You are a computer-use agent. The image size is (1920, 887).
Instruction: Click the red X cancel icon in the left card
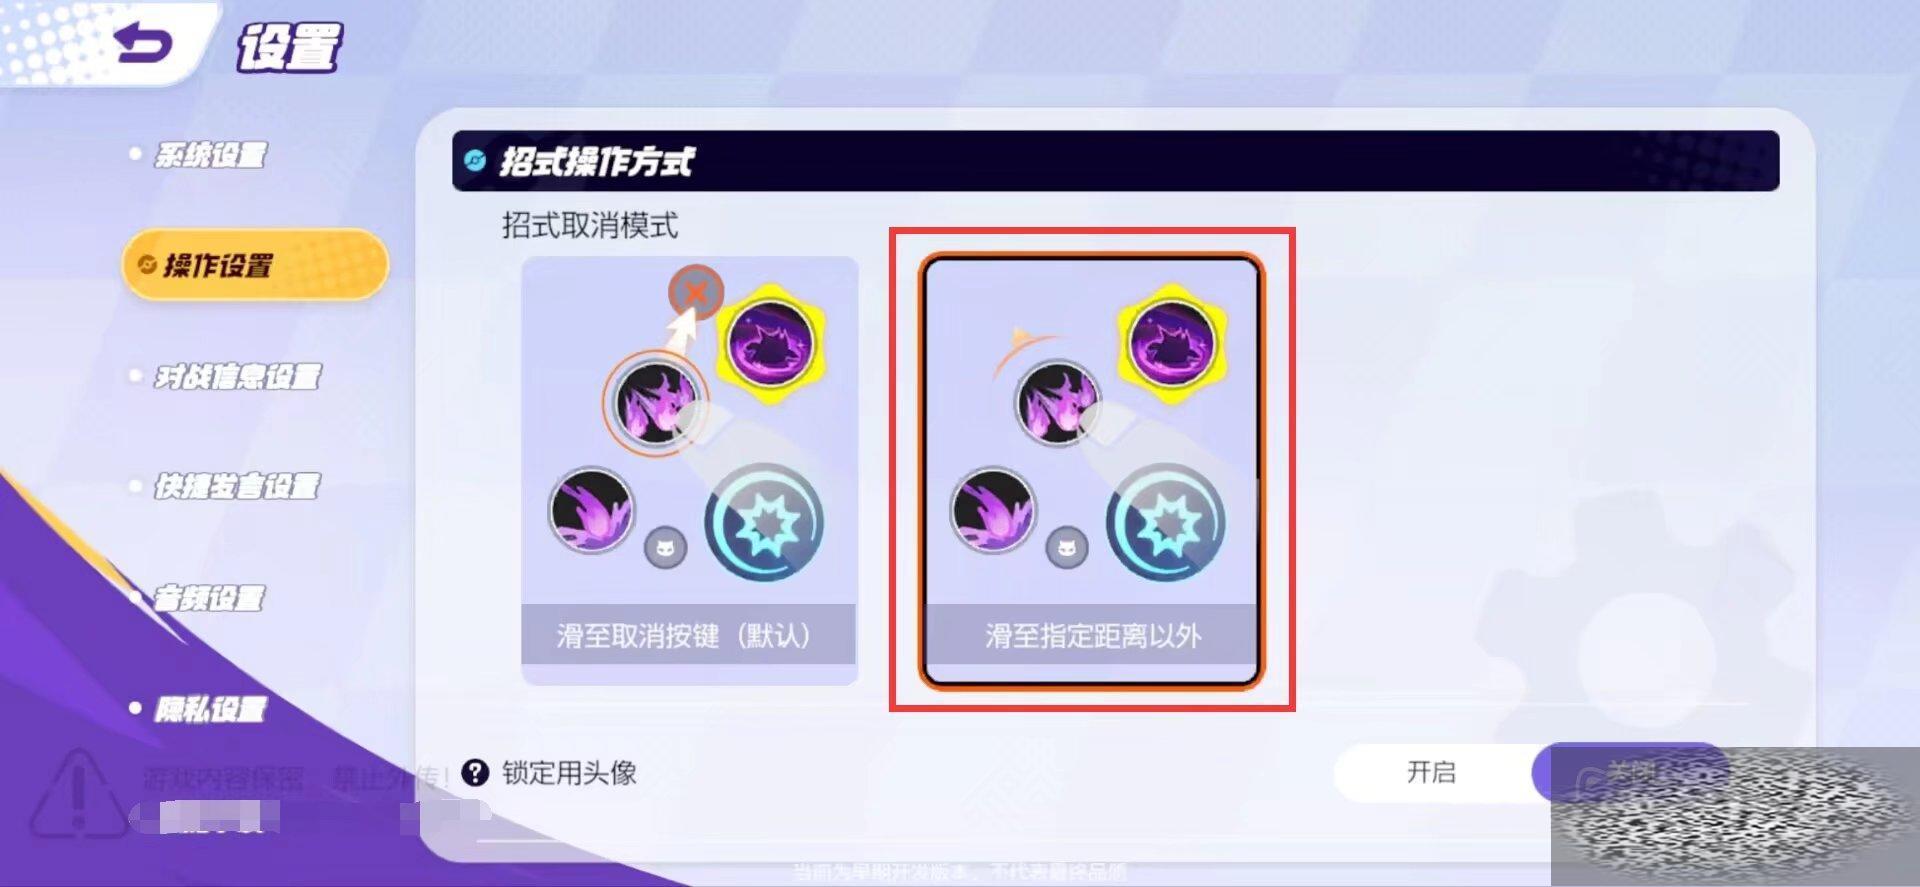(696, 293)
